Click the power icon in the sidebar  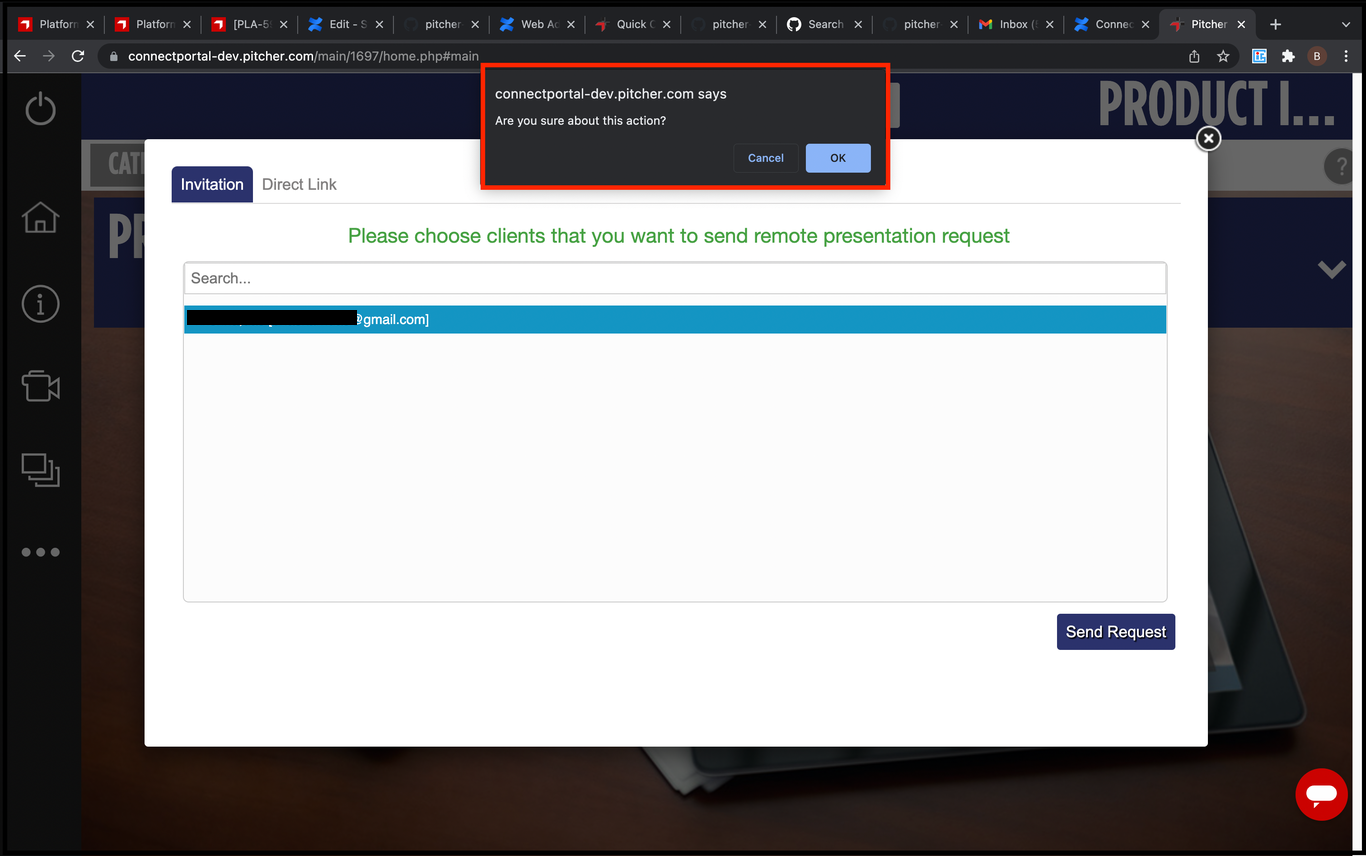point(40,108)
